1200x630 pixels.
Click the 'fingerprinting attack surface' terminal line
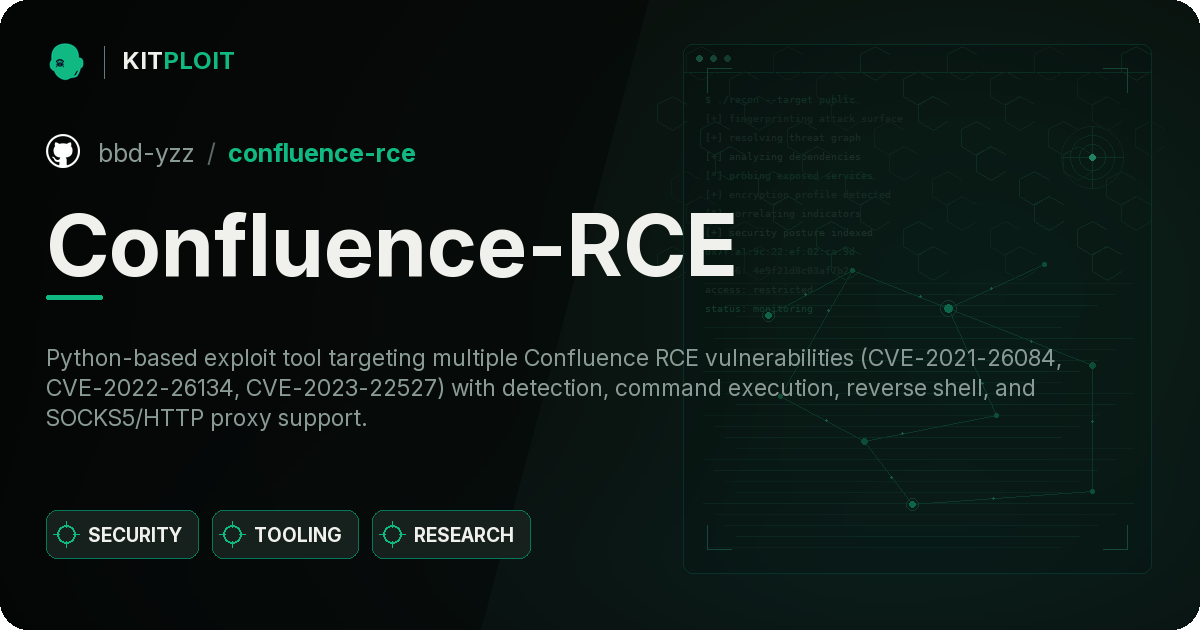803,119
